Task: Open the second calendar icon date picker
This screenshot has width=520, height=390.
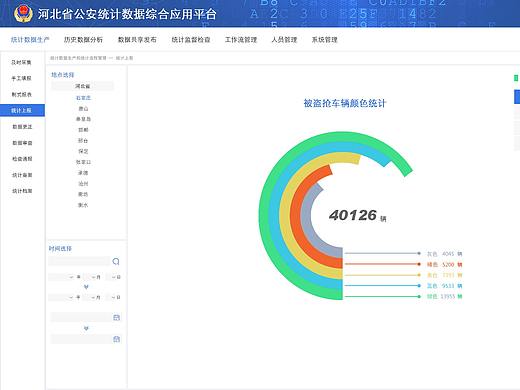Action: 116,339
